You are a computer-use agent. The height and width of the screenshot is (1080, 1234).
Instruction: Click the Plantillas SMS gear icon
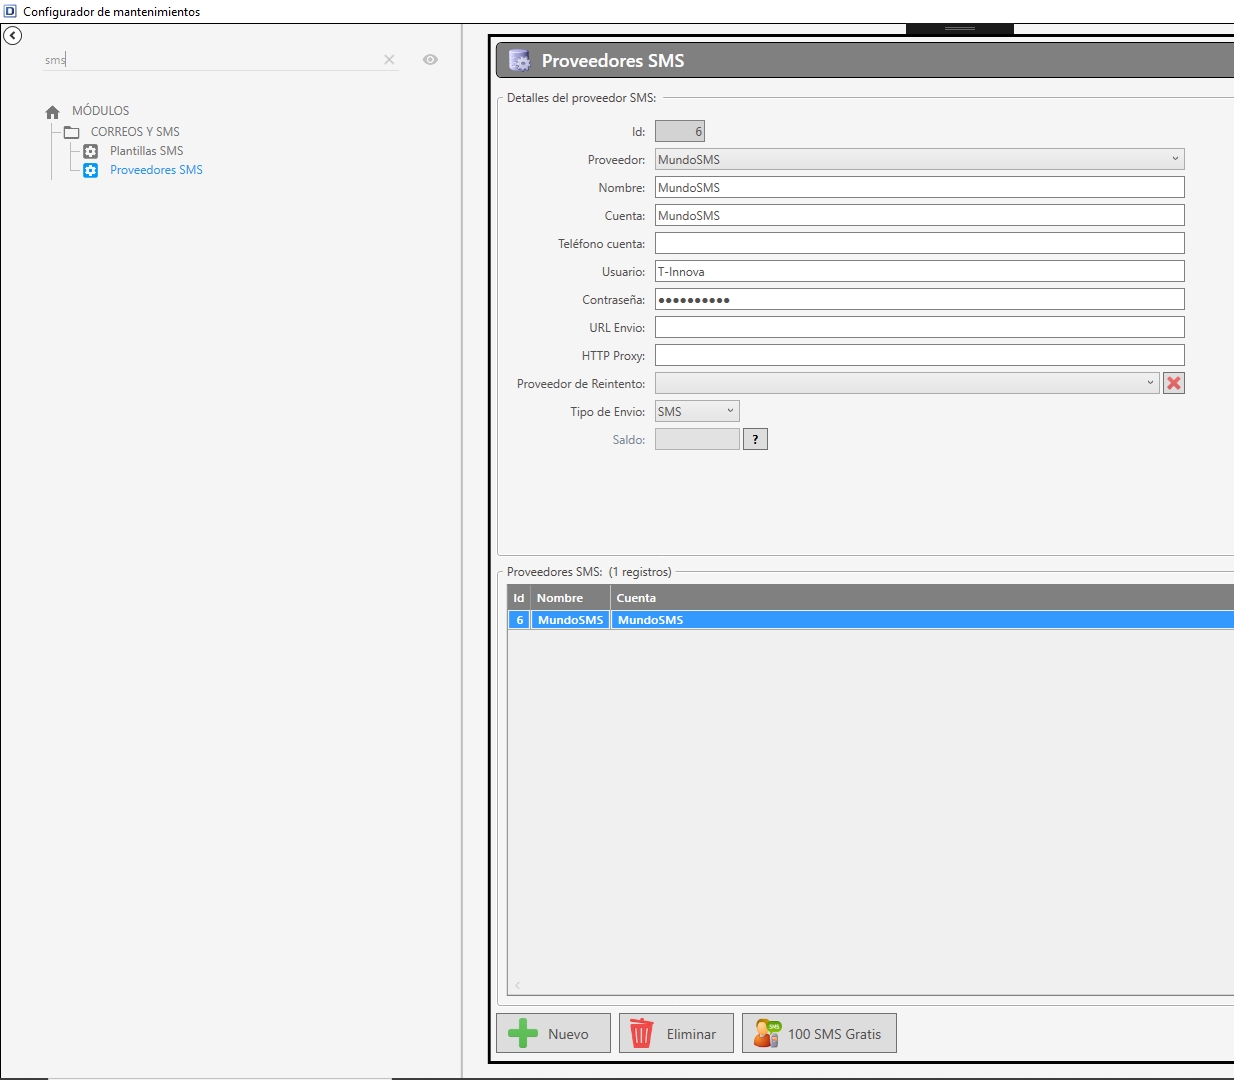[x=91, y=151]
